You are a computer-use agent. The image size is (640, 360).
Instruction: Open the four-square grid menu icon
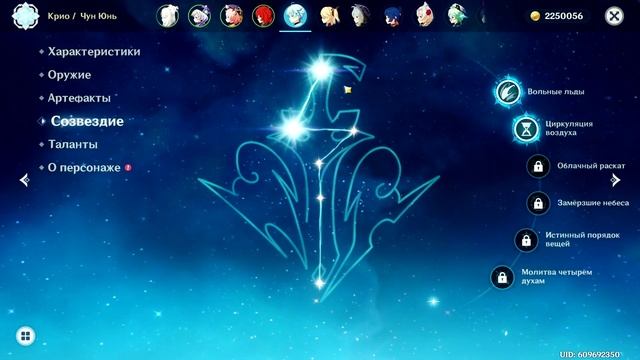pyautogui.click(x=25, y=336)
